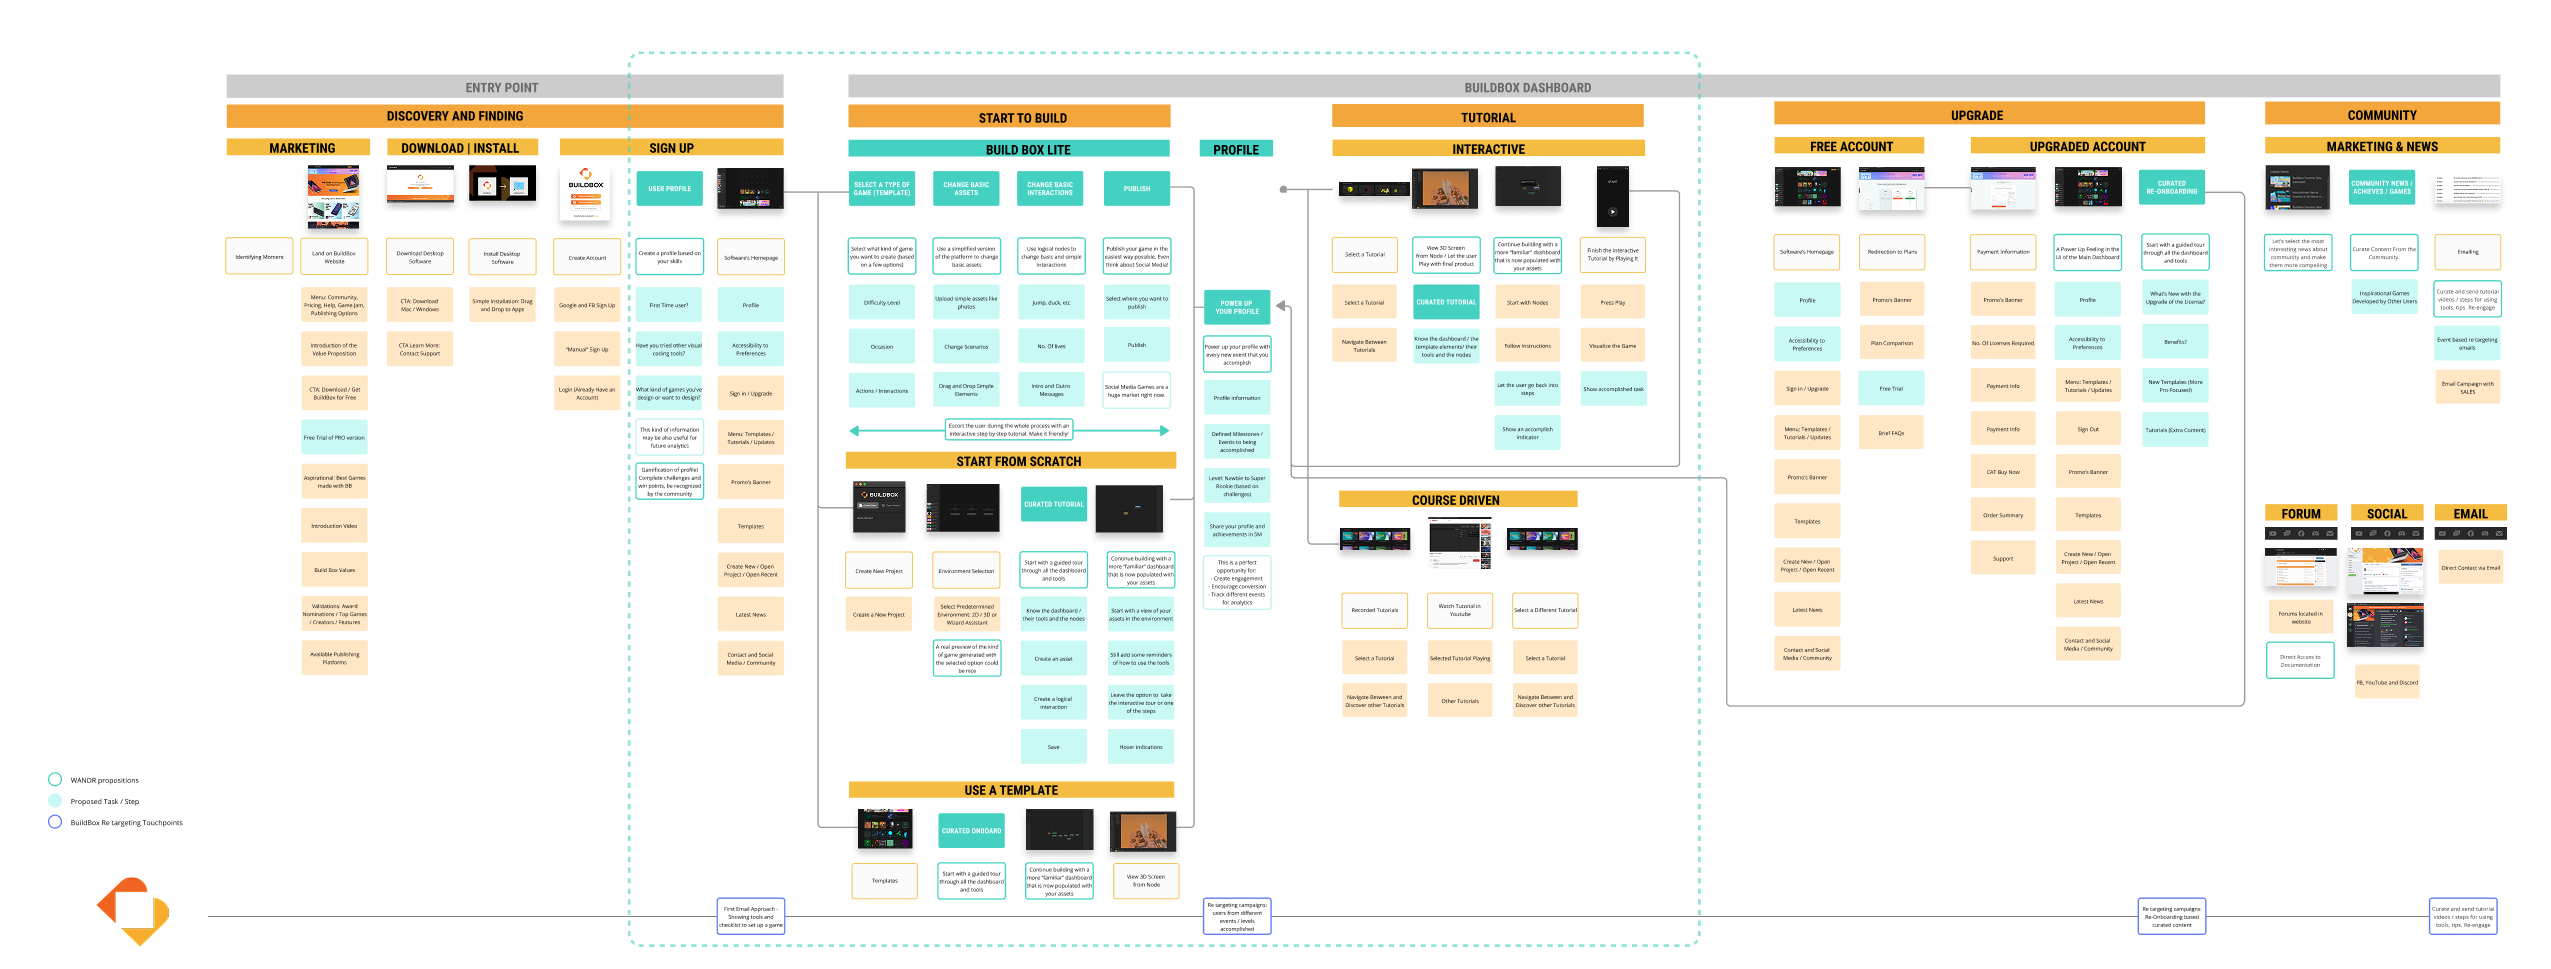Click the Redirection to Plans card
The image size is (2551, 969).
1891,251
